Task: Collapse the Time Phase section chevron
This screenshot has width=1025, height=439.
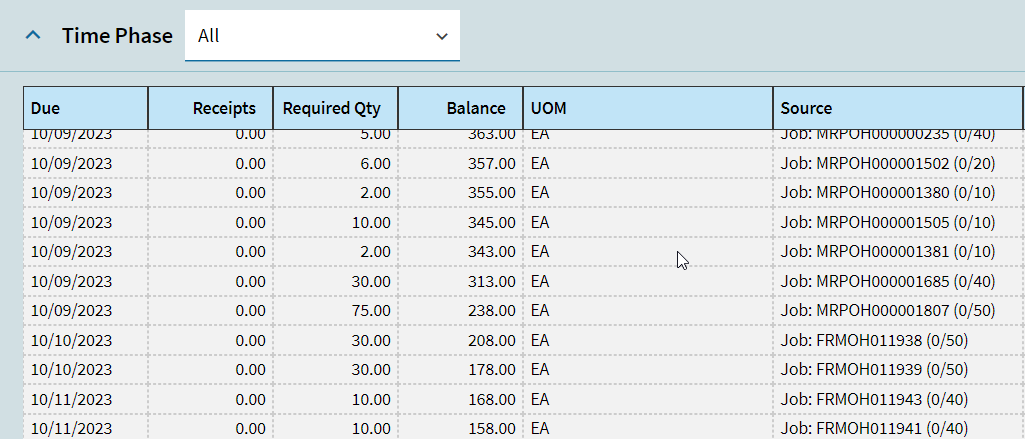Action: coord(34,35)
